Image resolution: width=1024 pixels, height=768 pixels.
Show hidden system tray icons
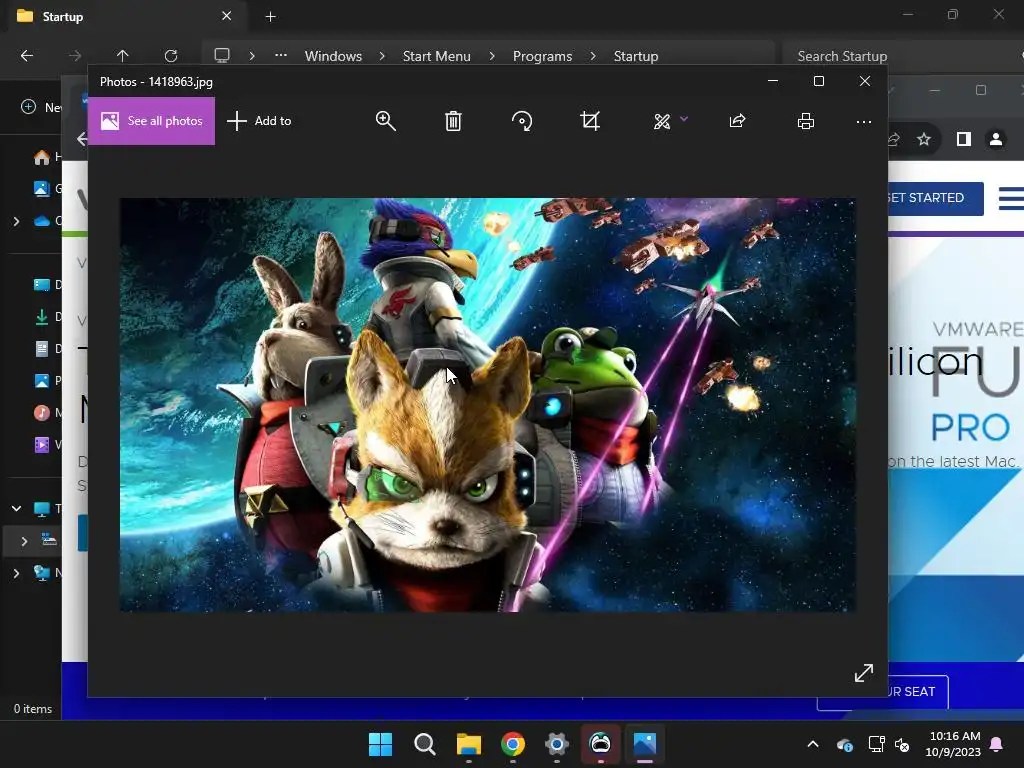(x=813, y=744)
